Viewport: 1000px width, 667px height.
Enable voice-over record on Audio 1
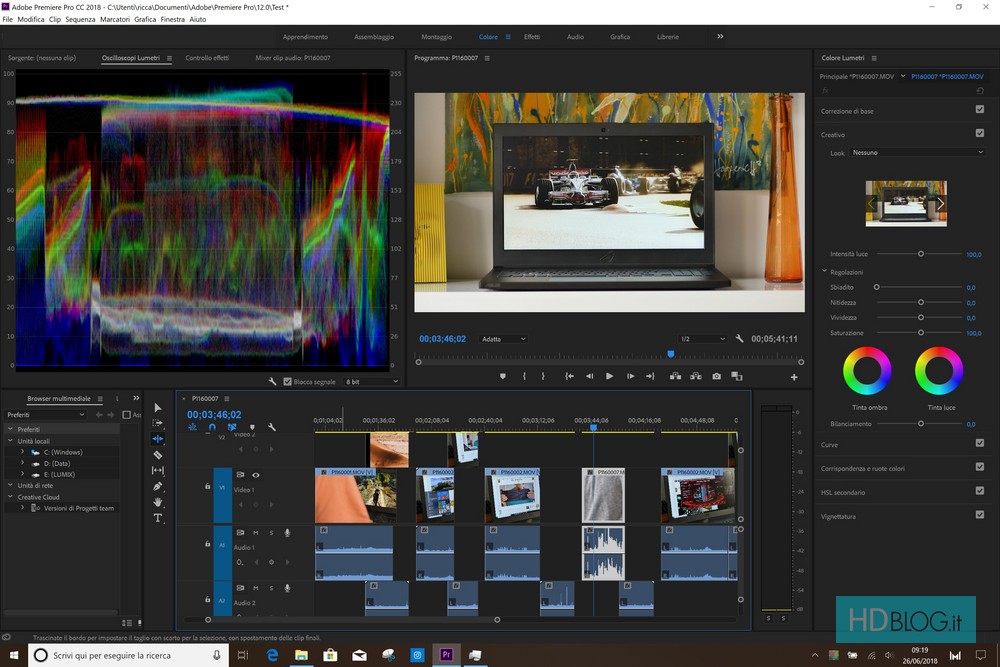[x=287, y=532]
